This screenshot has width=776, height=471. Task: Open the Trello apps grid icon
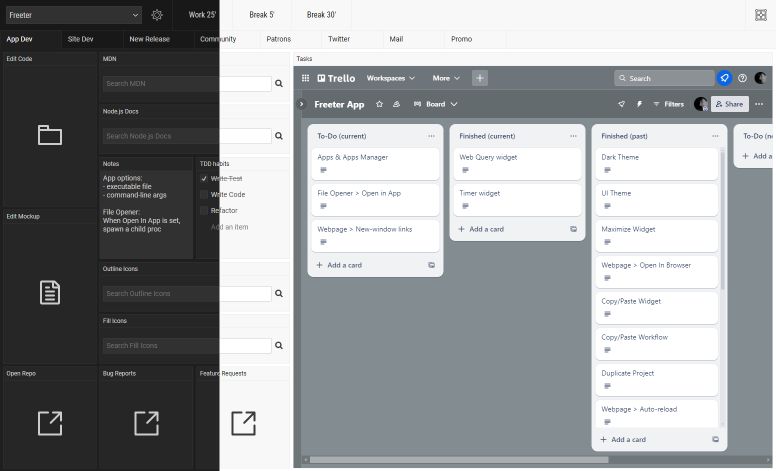pyautogui.click(x=305, y=78)
